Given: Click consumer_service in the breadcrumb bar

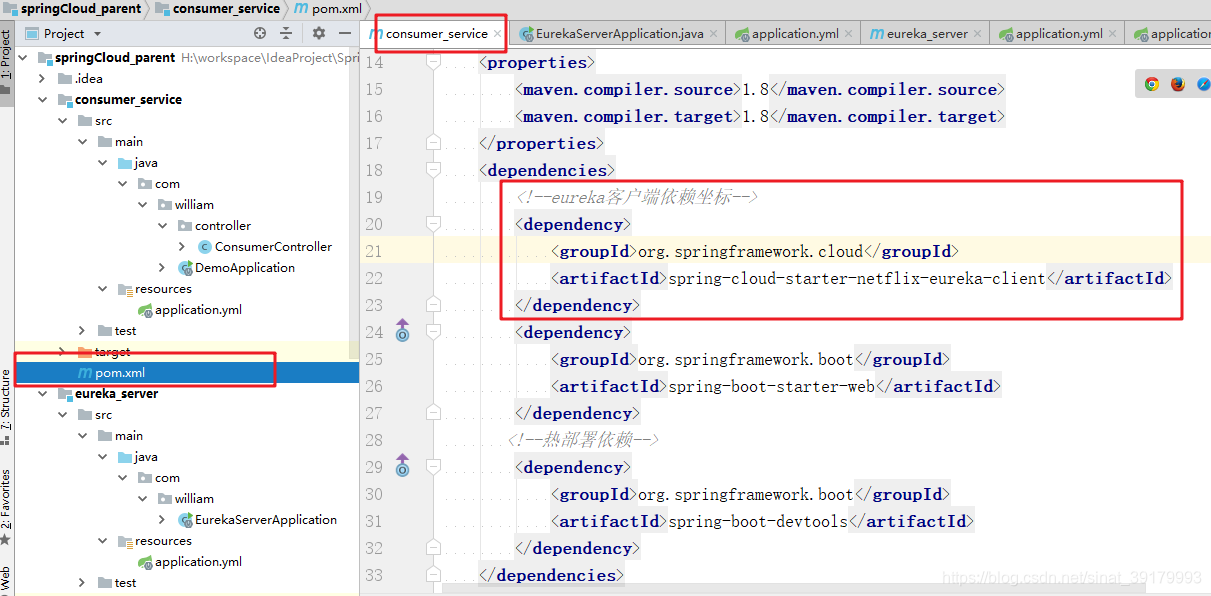Looking at the screenshot, I should [226, 9].
